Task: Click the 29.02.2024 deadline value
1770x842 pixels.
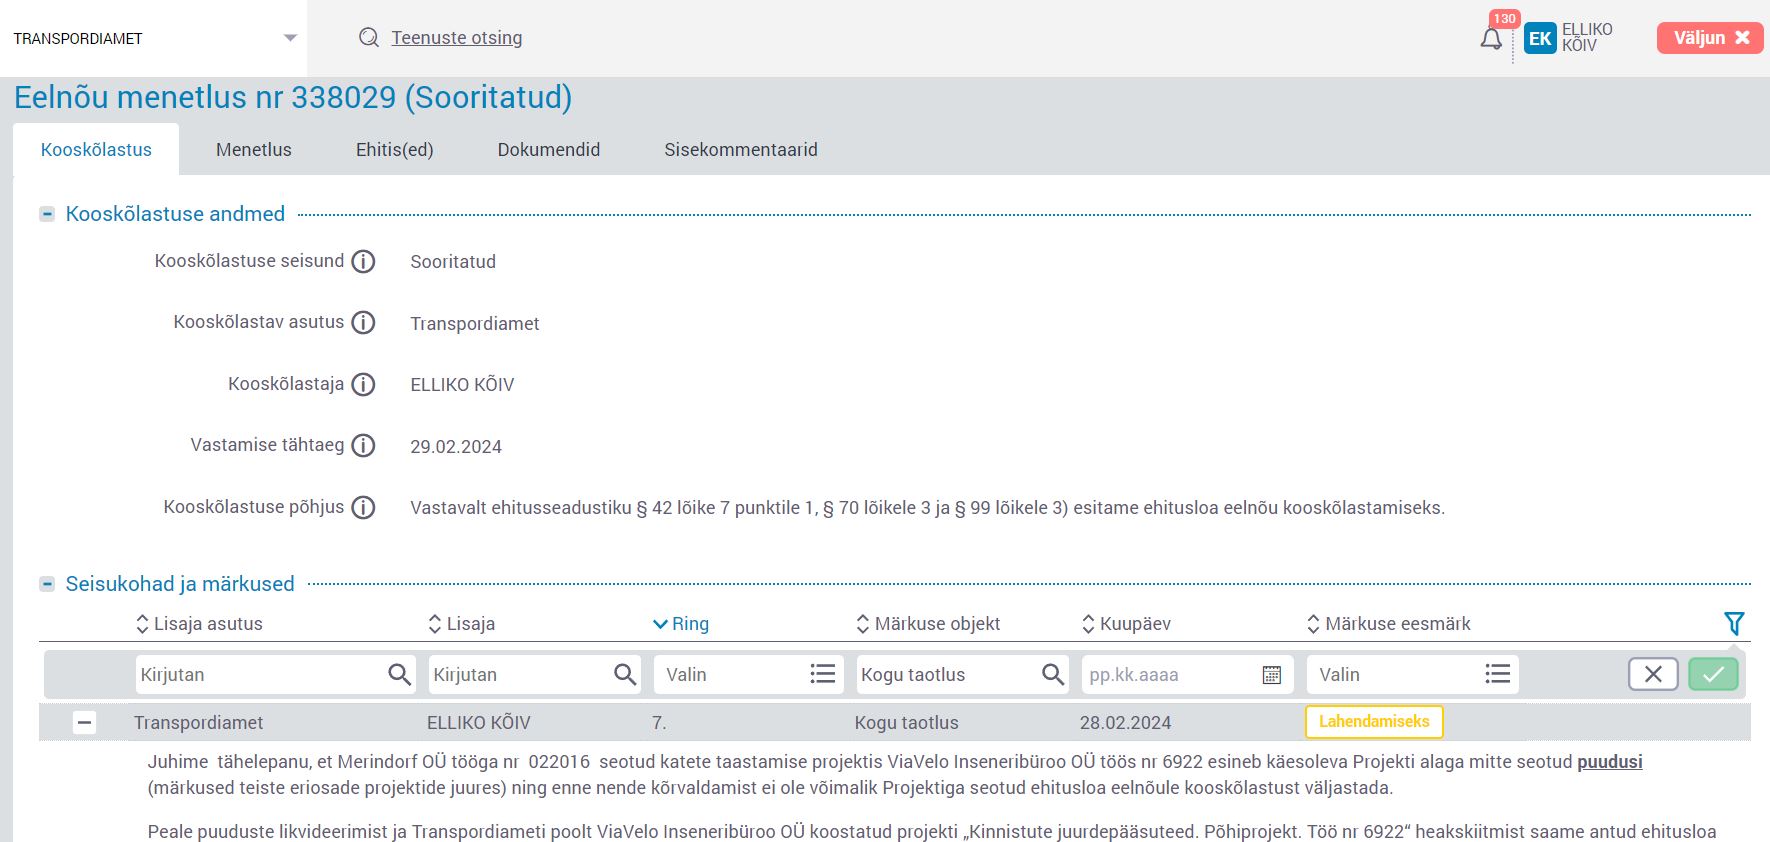Action: 456,446
